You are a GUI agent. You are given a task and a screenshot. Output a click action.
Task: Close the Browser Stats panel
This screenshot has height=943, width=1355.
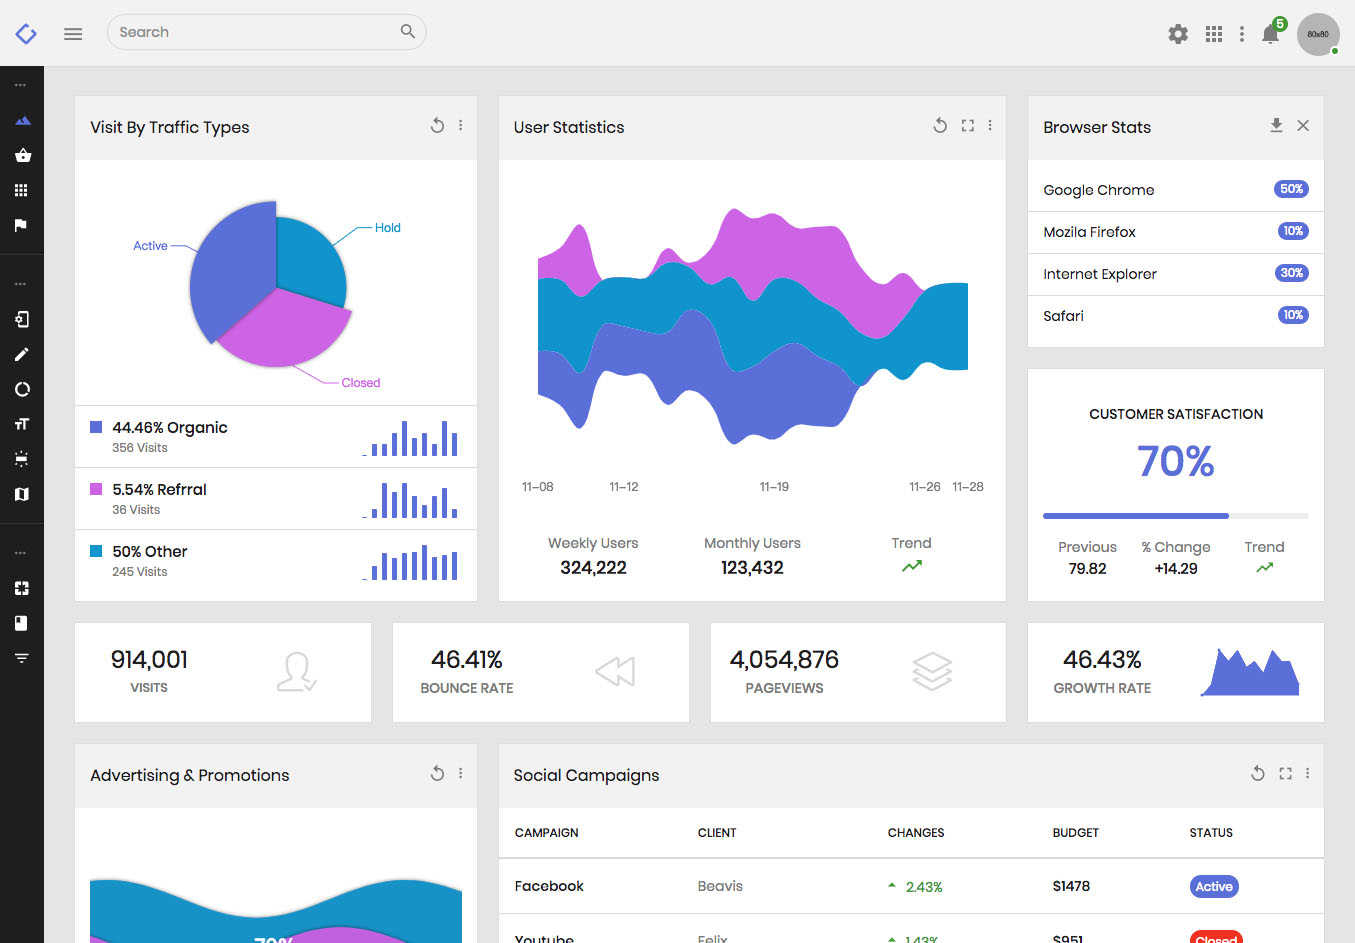[1303, 125]
